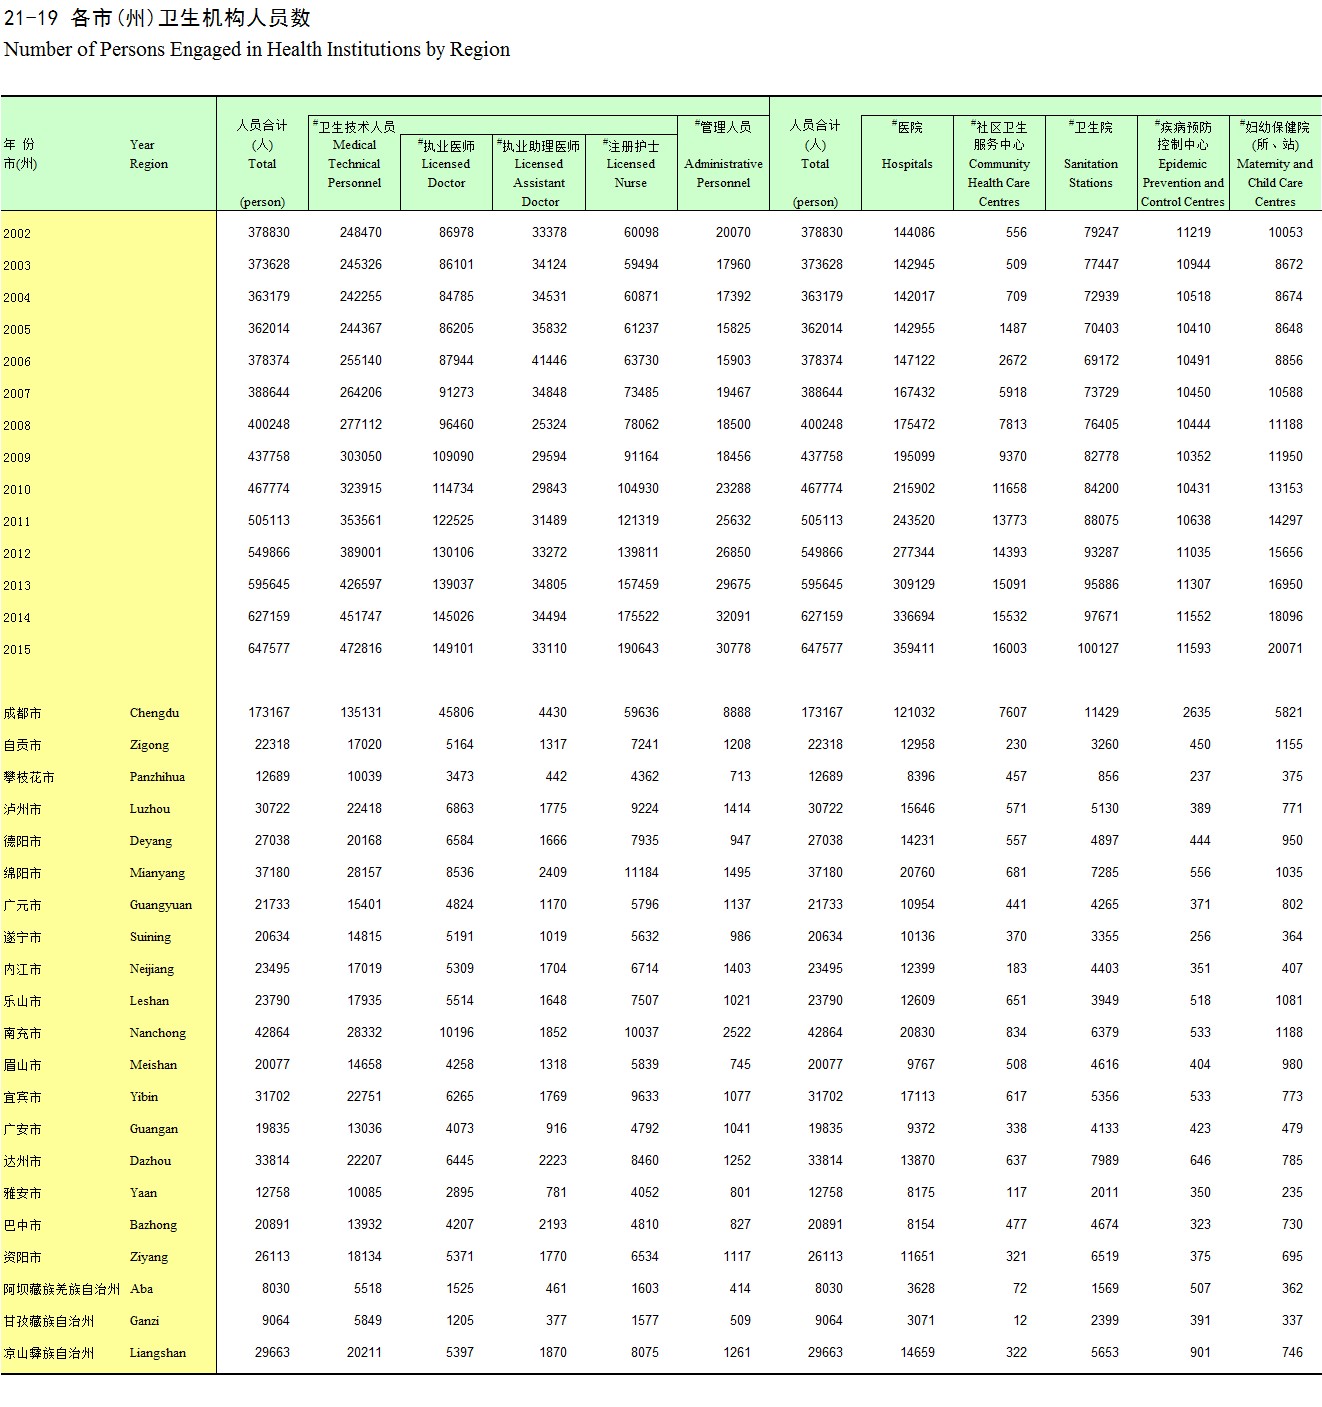
Task: Select 2002 administrative personnel value 20070
Action: [x=733, y=233]
